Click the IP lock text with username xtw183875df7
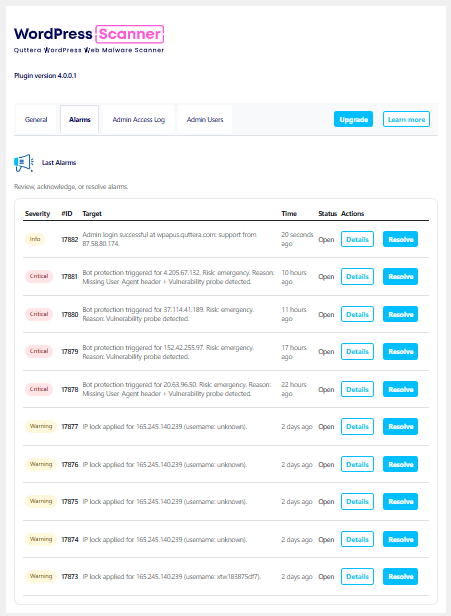The height and width of the screenshot is (616, 451). 171,577
